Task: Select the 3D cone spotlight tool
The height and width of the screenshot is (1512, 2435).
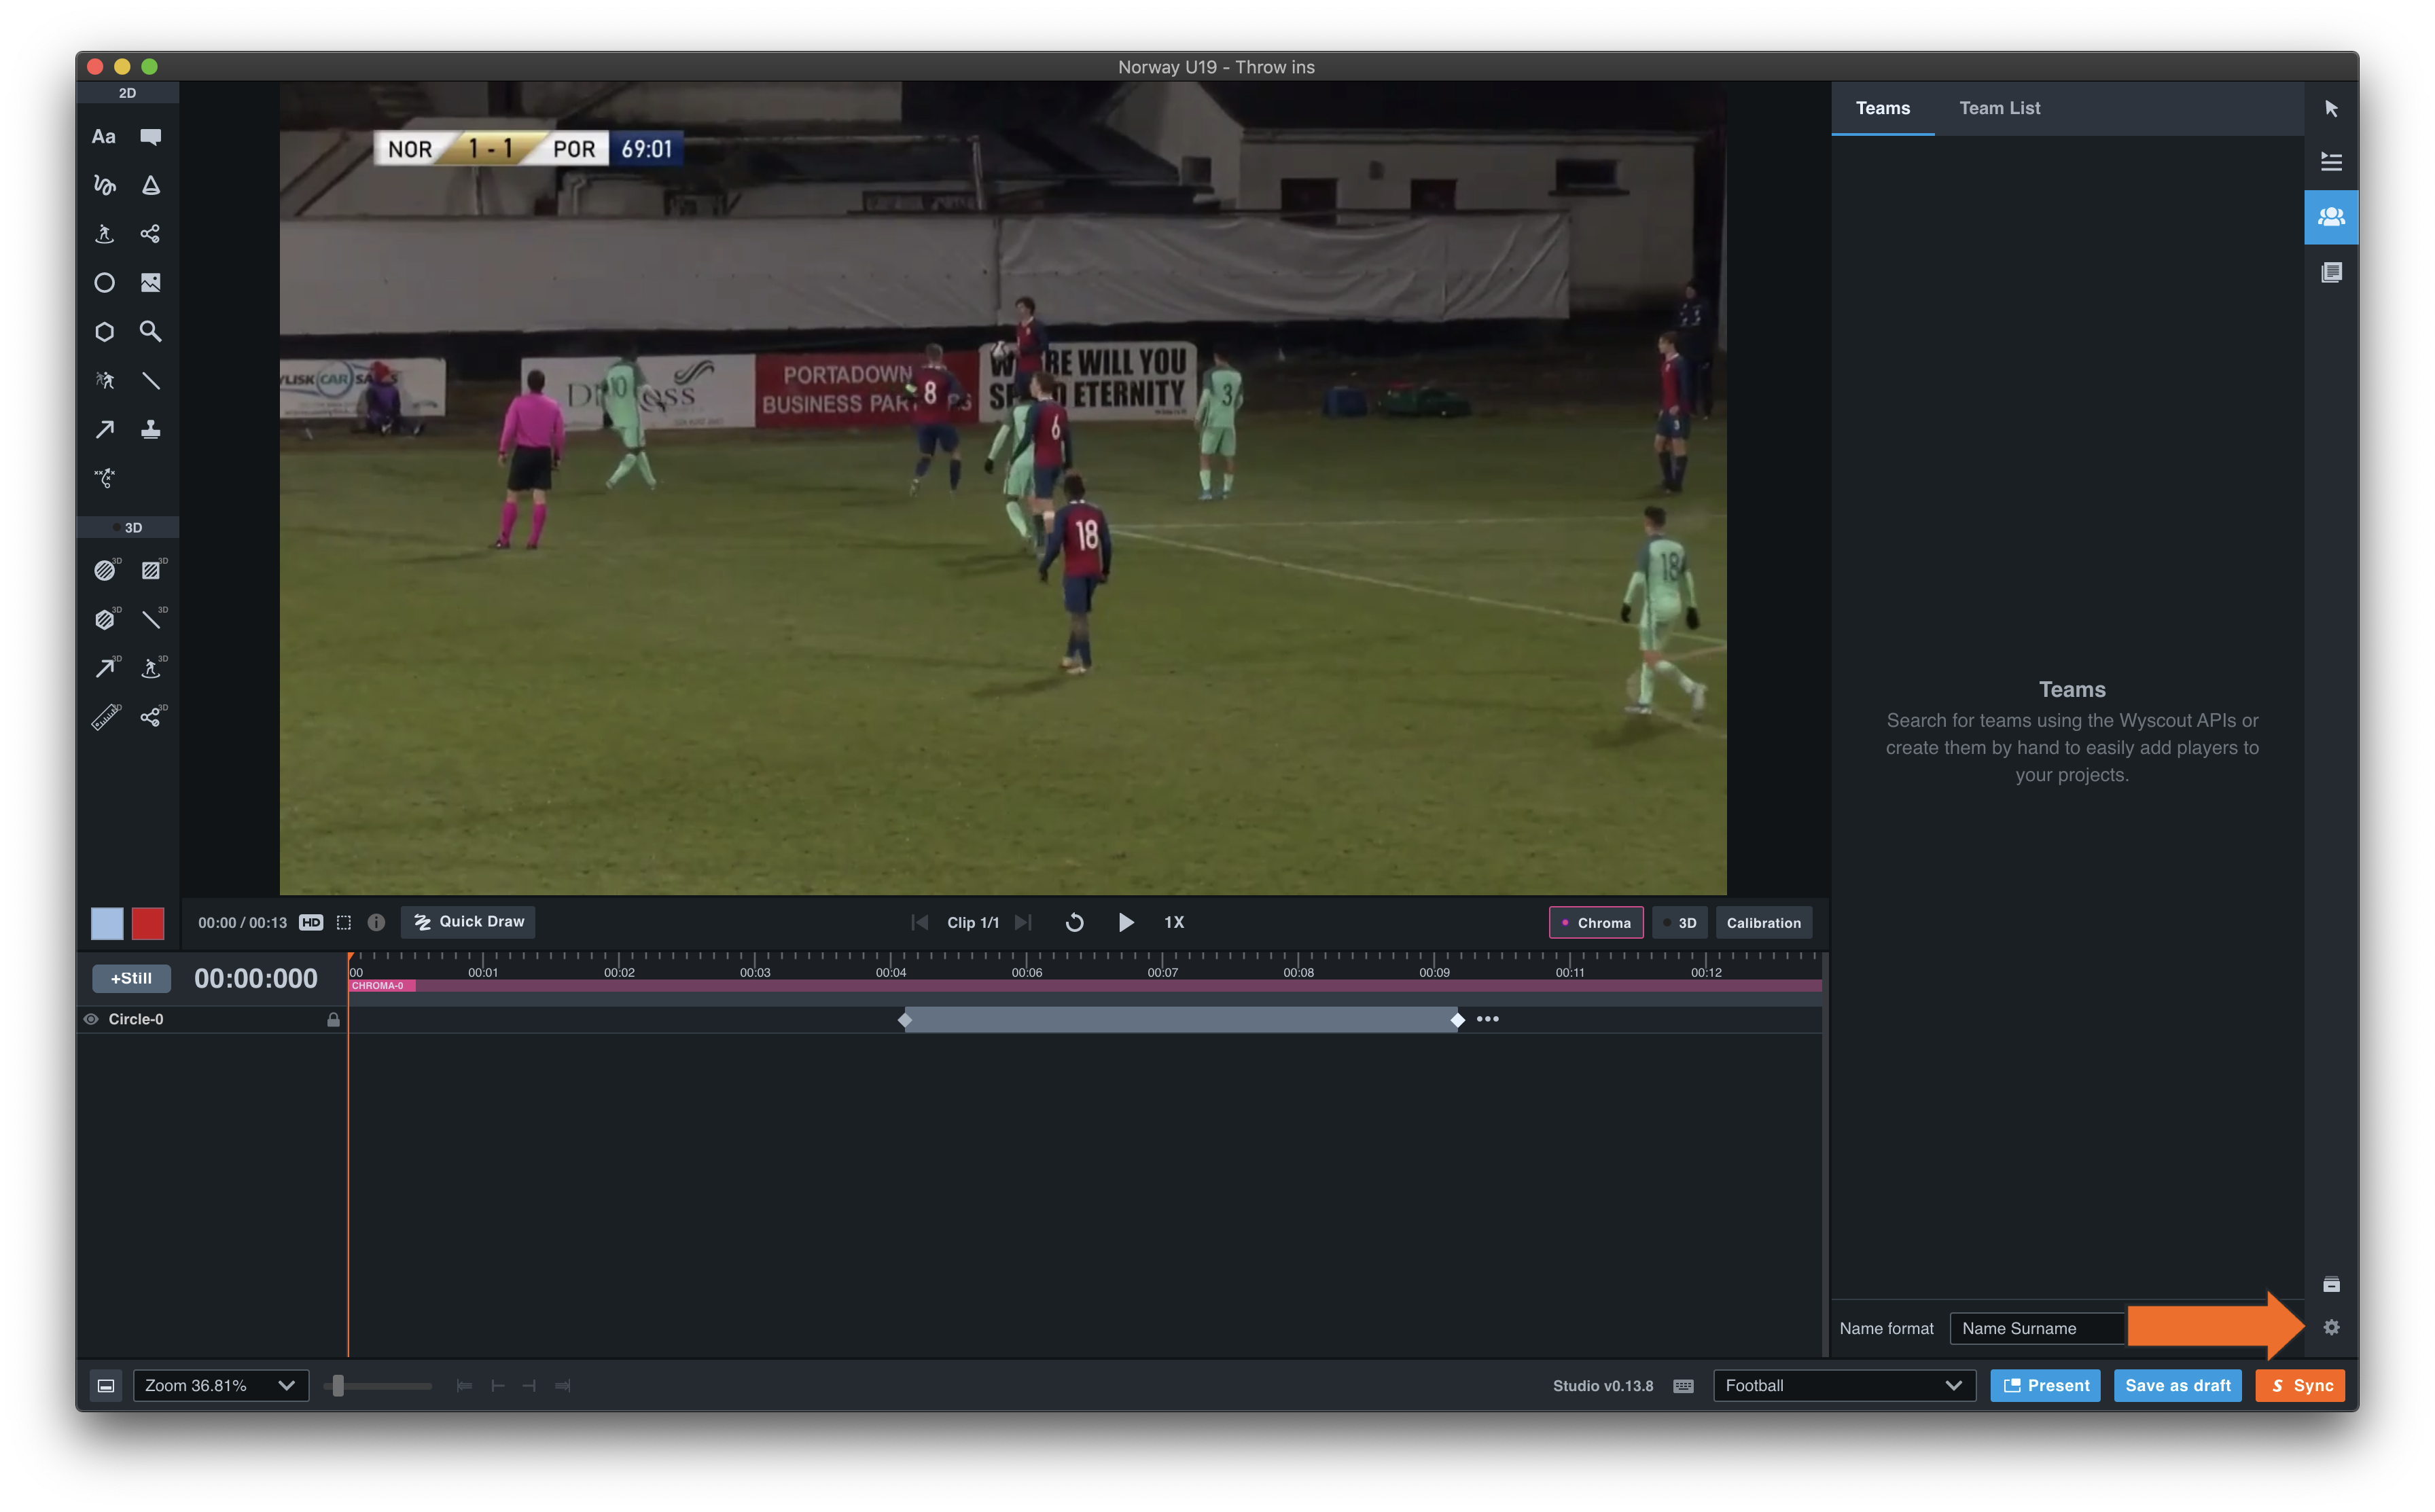Action: (151, 184)
